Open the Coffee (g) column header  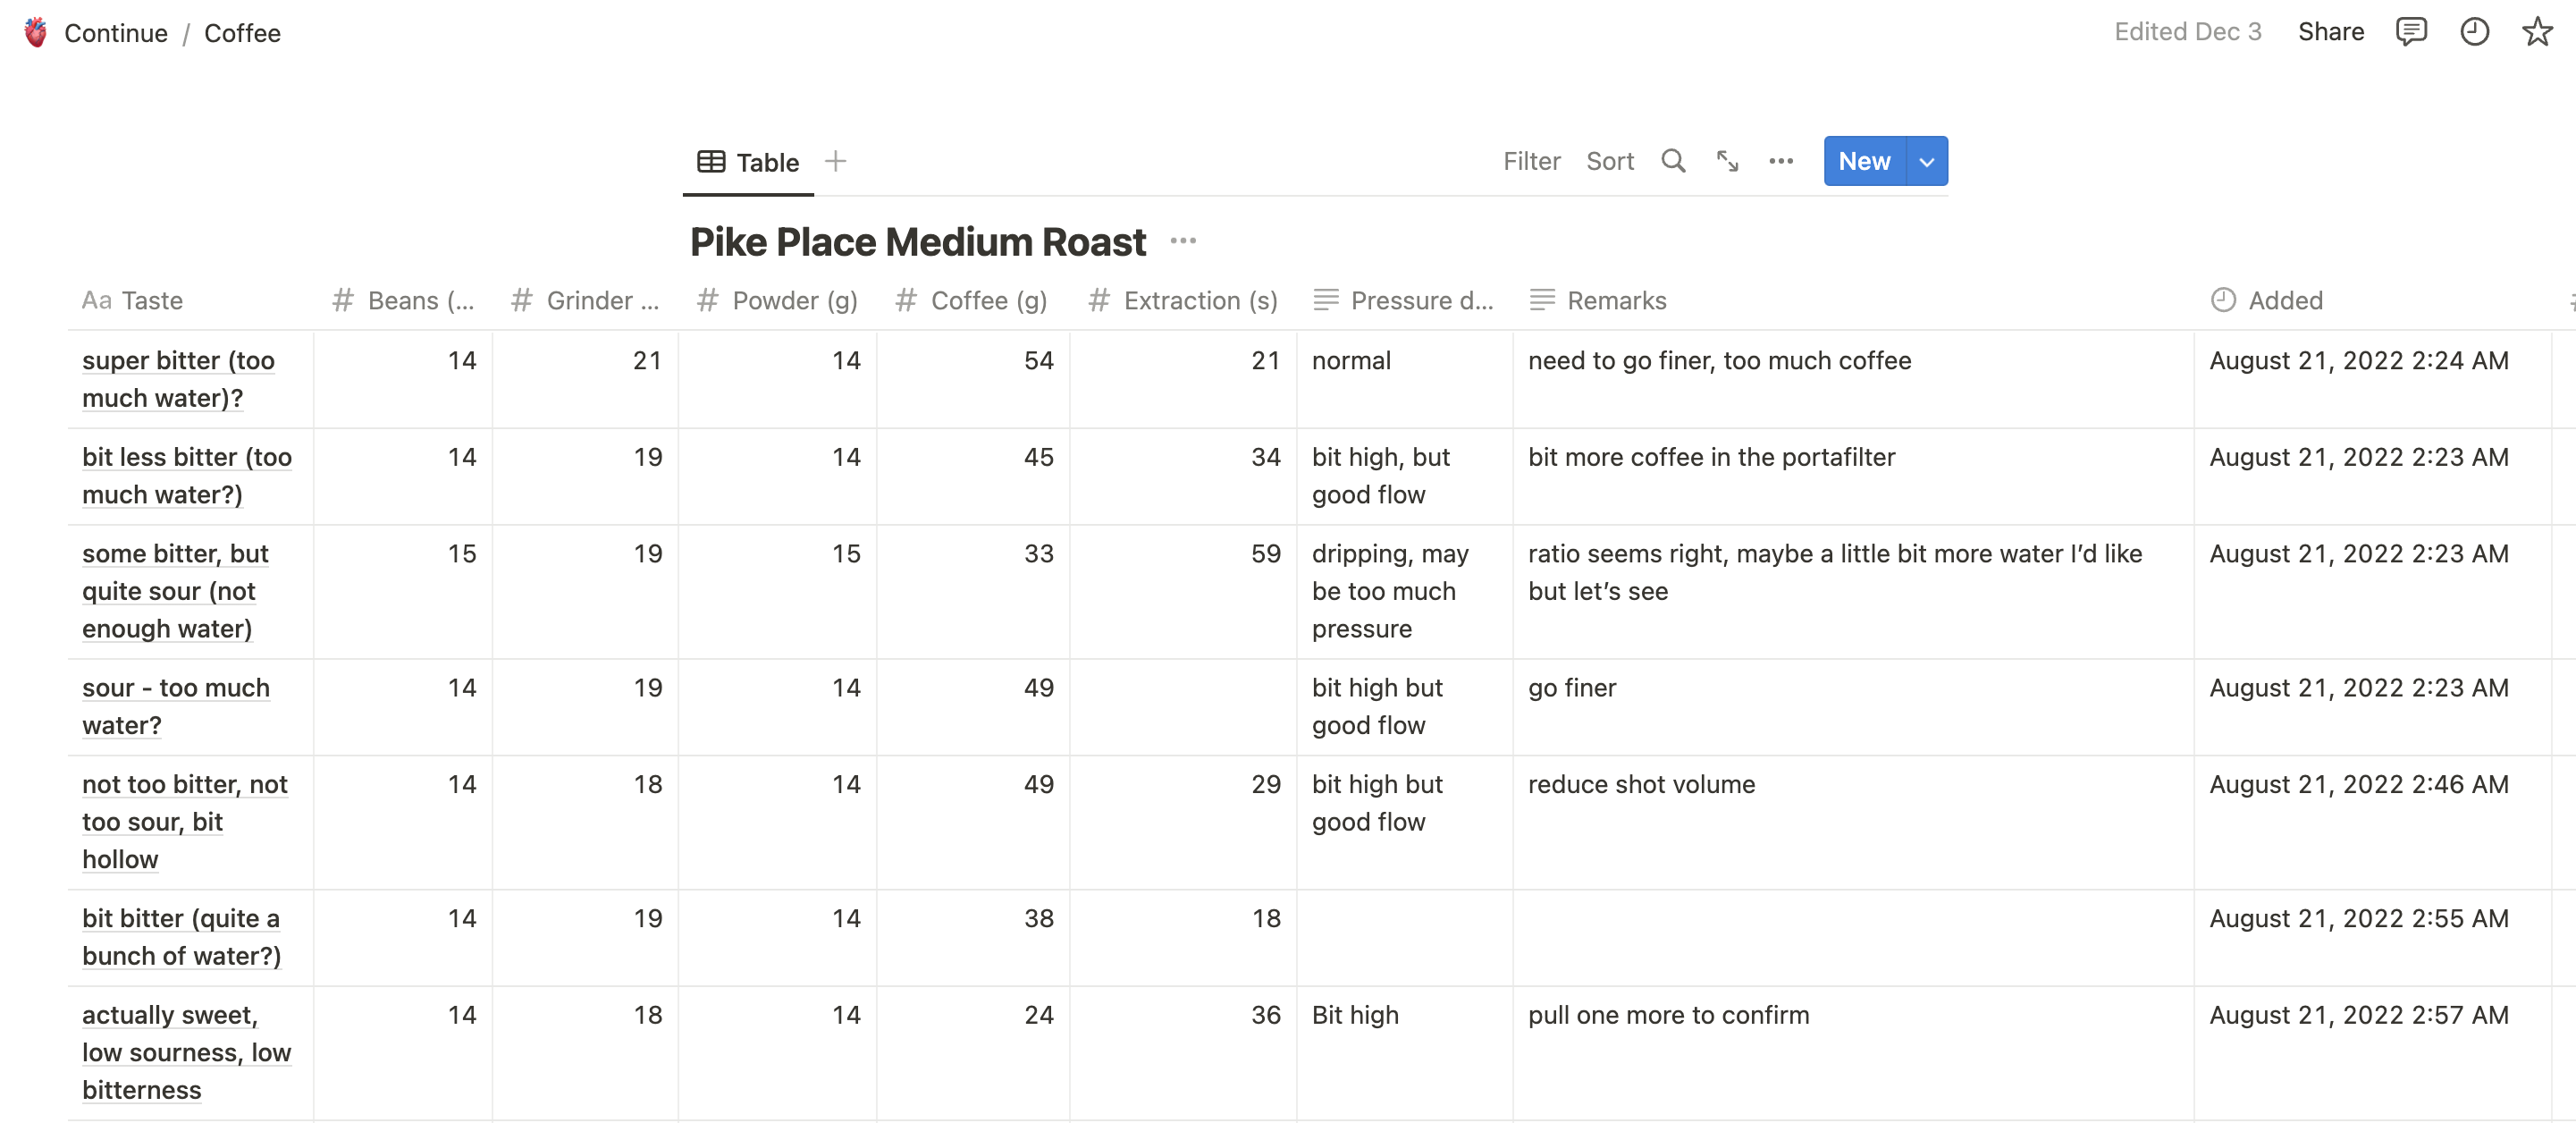[973, 300]
